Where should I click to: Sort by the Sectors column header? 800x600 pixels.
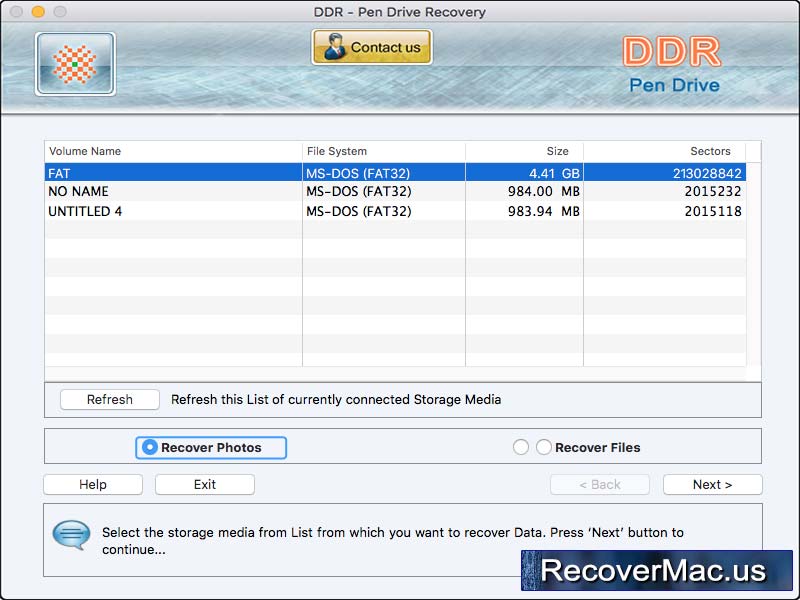pyautogui.click(x=709, y=151)
